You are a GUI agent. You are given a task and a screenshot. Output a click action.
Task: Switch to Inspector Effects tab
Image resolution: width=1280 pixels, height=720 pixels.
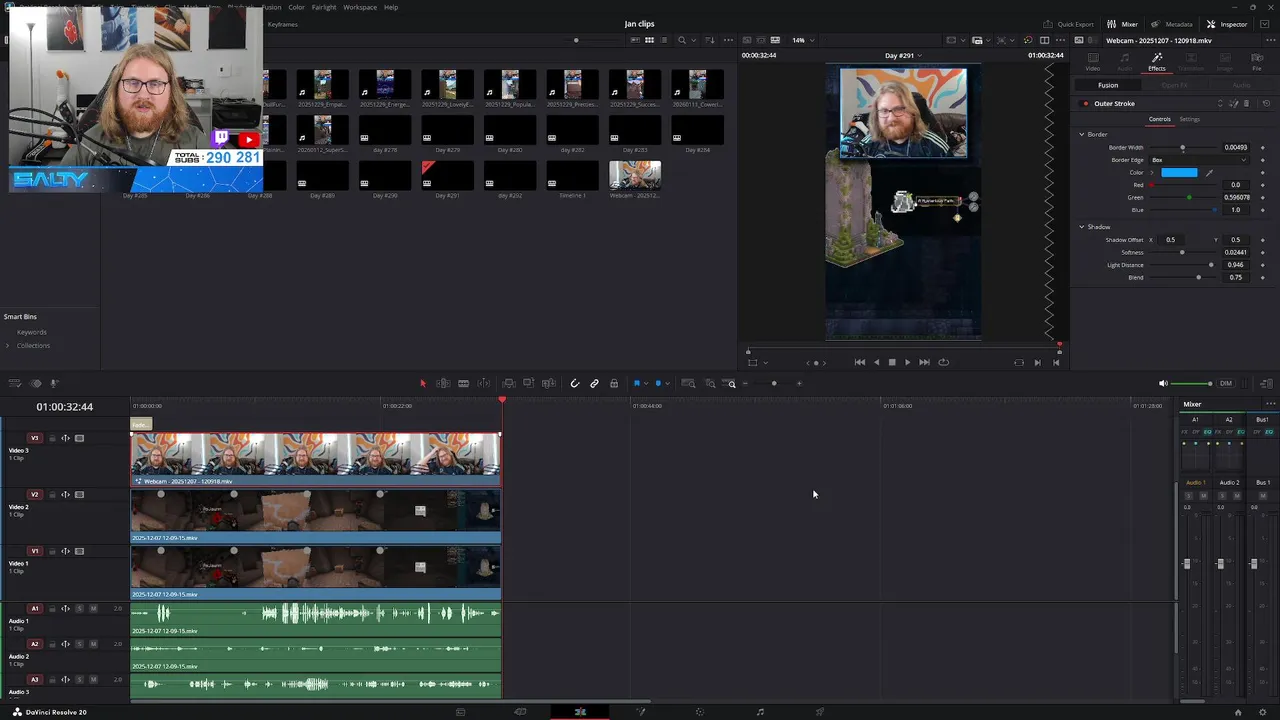click(1156, 62)
